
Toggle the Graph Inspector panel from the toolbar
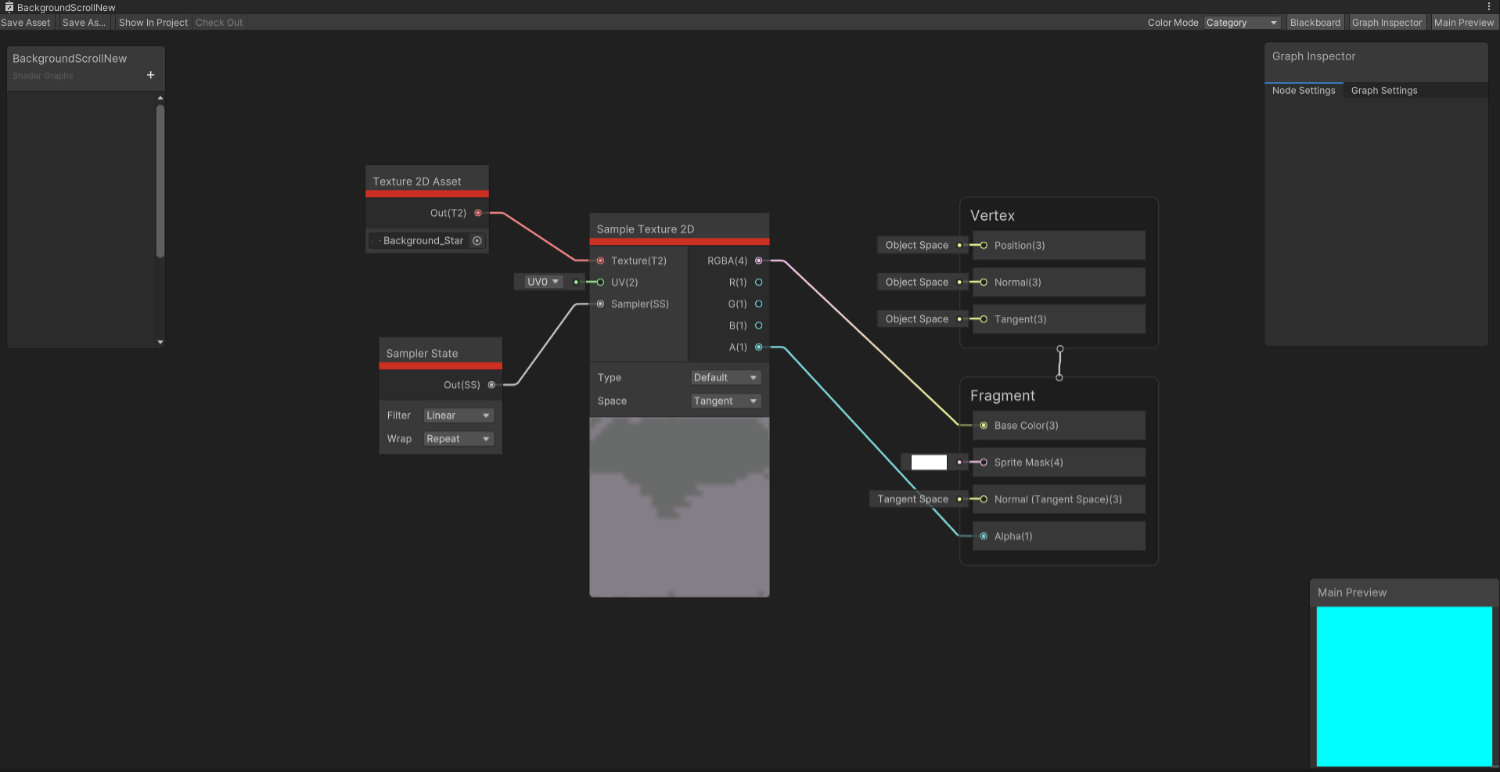[1387, 22]
